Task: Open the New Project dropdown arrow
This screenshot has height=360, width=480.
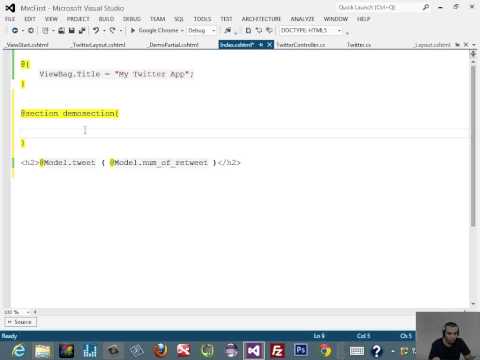Action: click(x=53, y=31)
